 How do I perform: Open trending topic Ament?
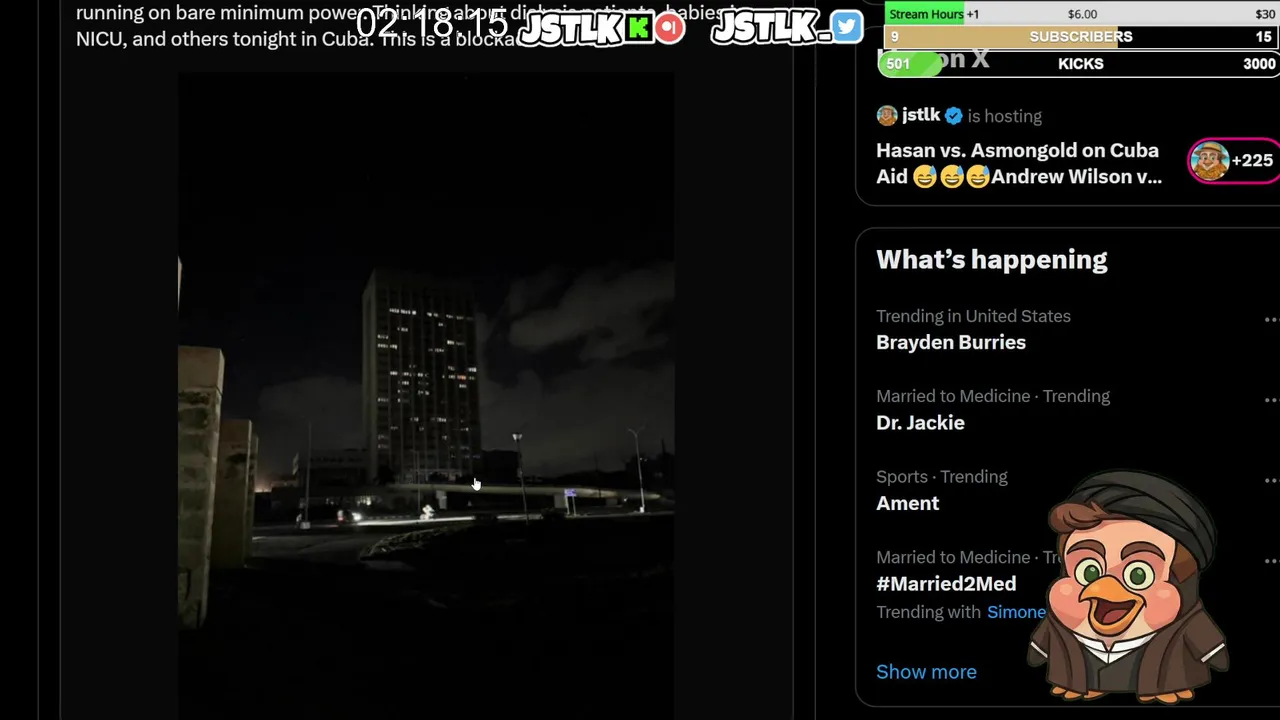pos(907,503)
